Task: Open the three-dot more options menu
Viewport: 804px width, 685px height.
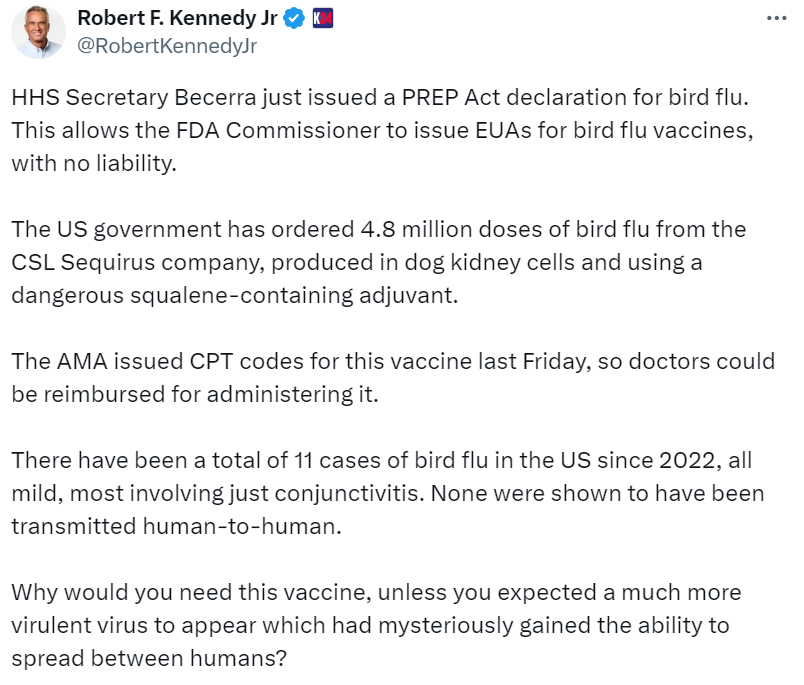Action: coord(775,19)
